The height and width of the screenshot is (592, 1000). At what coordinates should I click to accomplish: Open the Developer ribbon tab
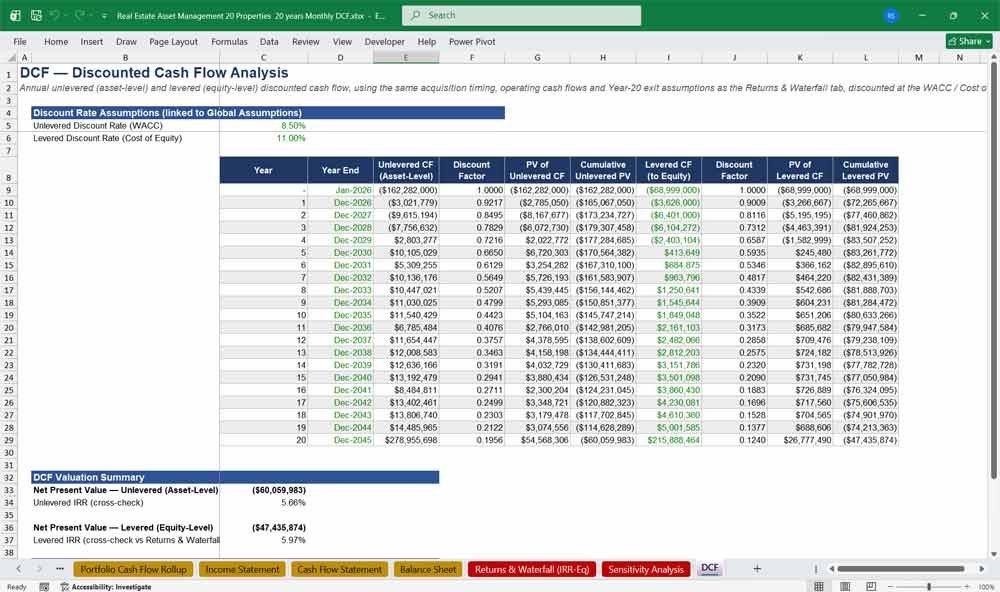(385, 41)
